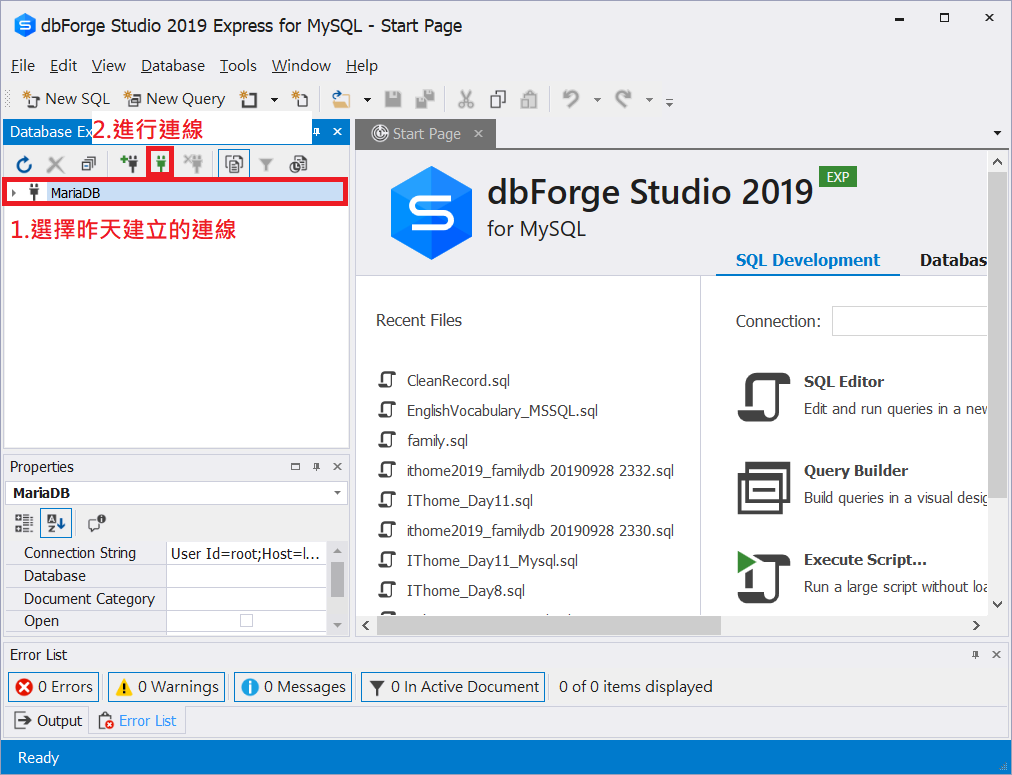Pin the Database Explorer panel

pos(316,132)
